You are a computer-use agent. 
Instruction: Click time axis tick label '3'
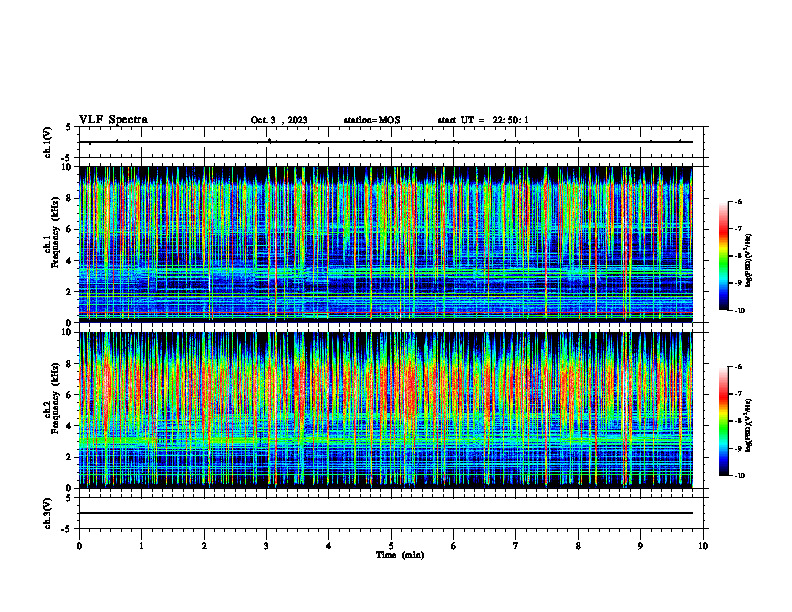tap(266, 546)
